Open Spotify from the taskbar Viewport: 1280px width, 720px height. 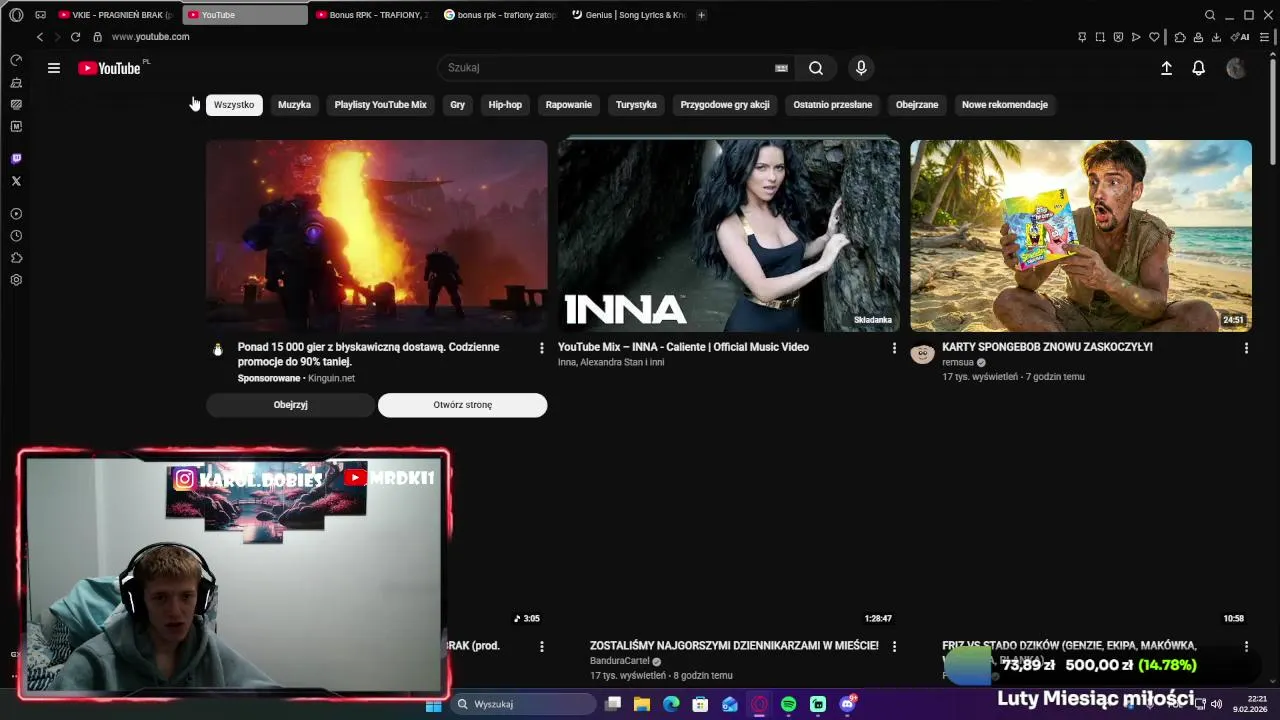[788, 704]
